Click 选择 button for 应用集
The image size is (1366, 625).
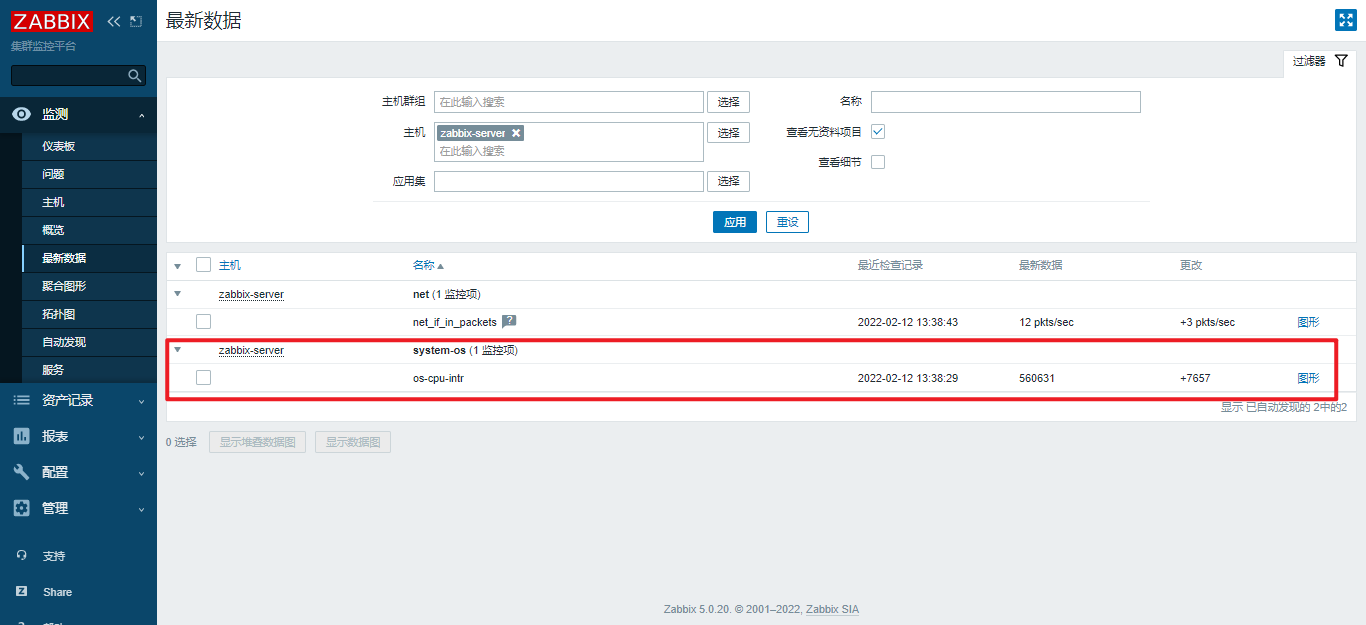[728, 181]
